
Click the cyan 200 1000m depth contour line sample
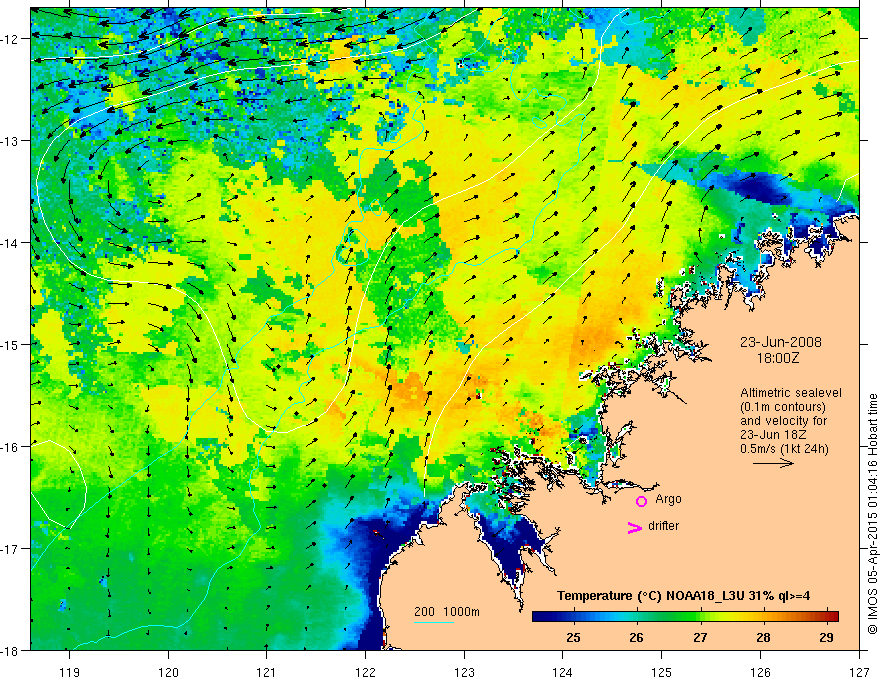pyautogui.click(x=434, y=622)
